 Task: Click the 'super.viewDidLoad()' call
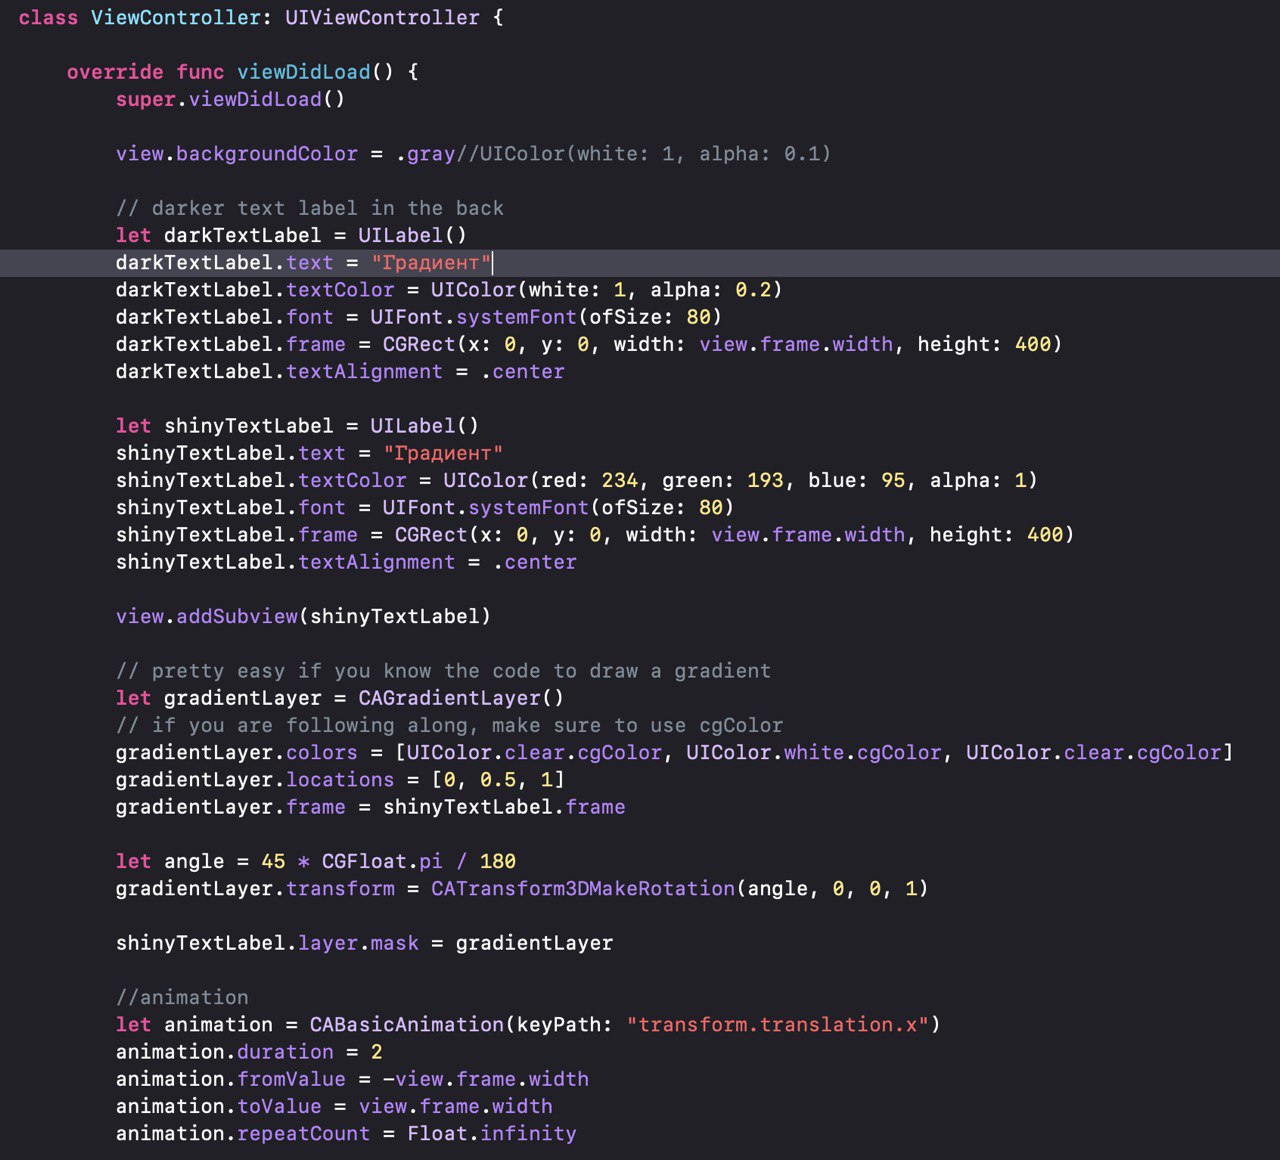point(230,99)
